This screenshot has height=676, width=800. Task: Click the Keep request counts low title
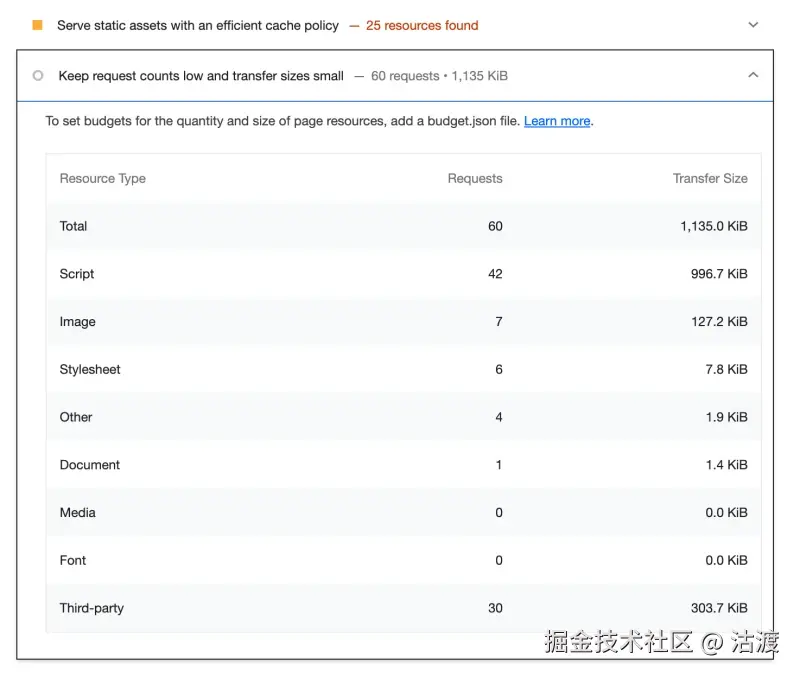pos(201,76)
